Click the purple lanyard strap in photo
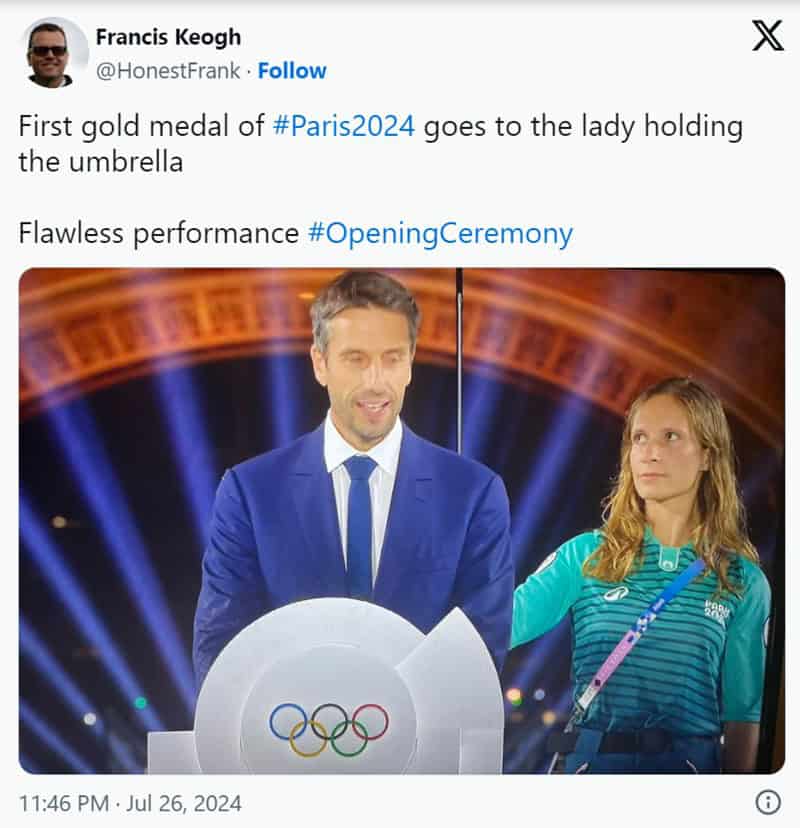 click(x=640, y=635)
